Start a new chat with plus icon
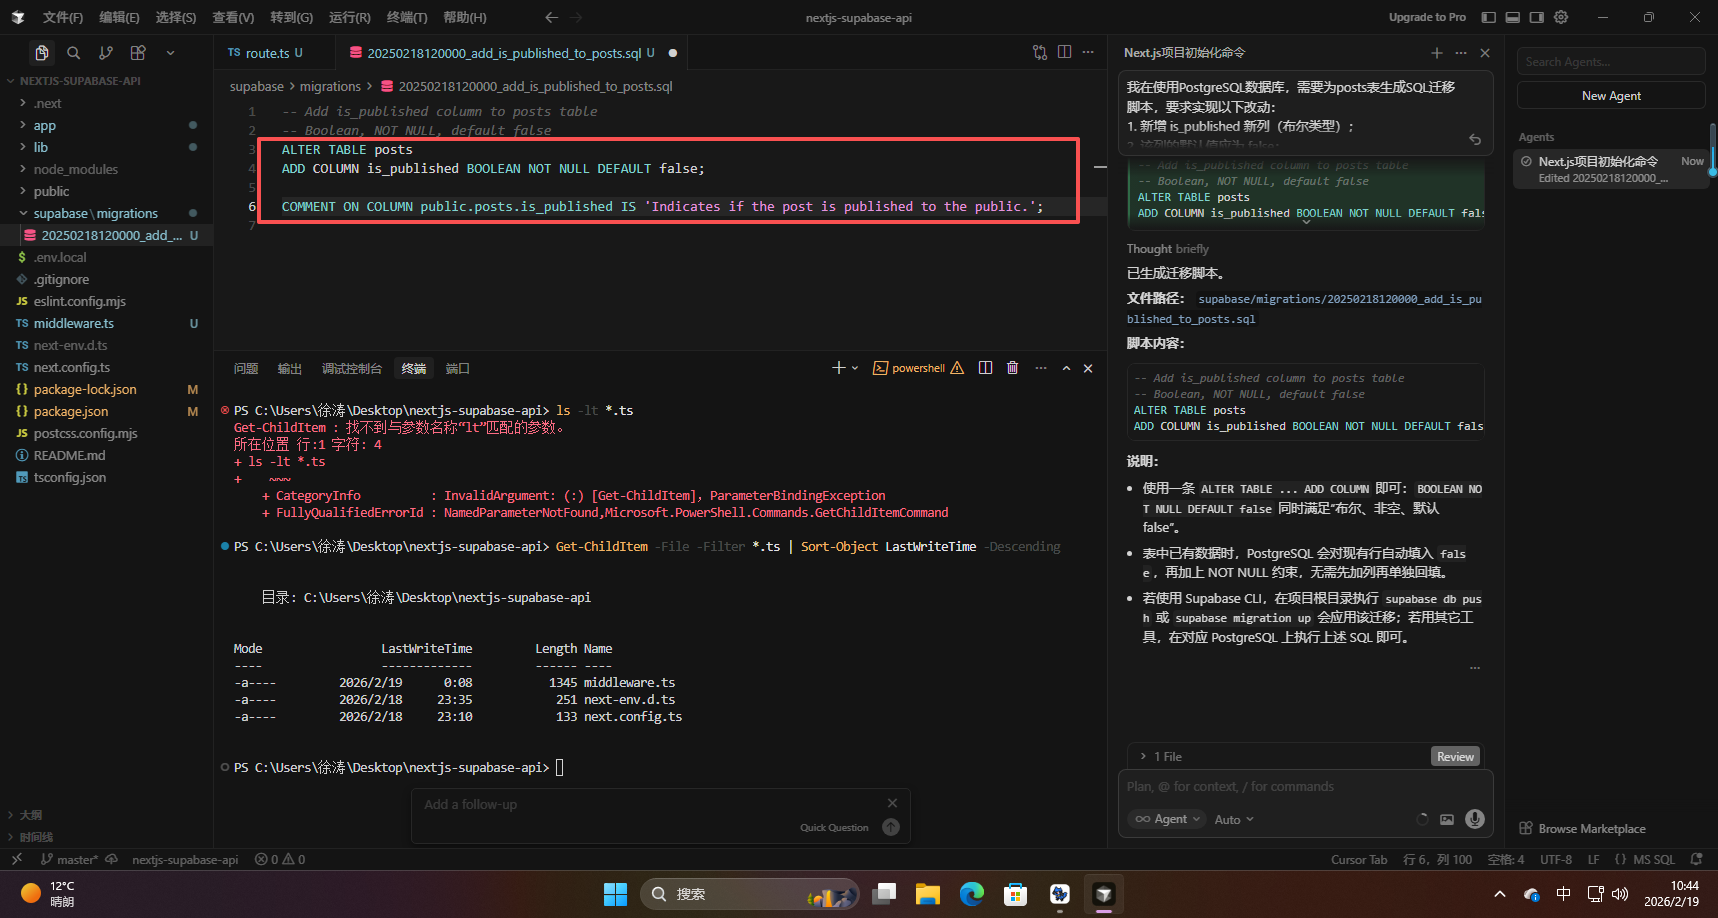The image size is (1718, 918). click(x=1437, y=53)
